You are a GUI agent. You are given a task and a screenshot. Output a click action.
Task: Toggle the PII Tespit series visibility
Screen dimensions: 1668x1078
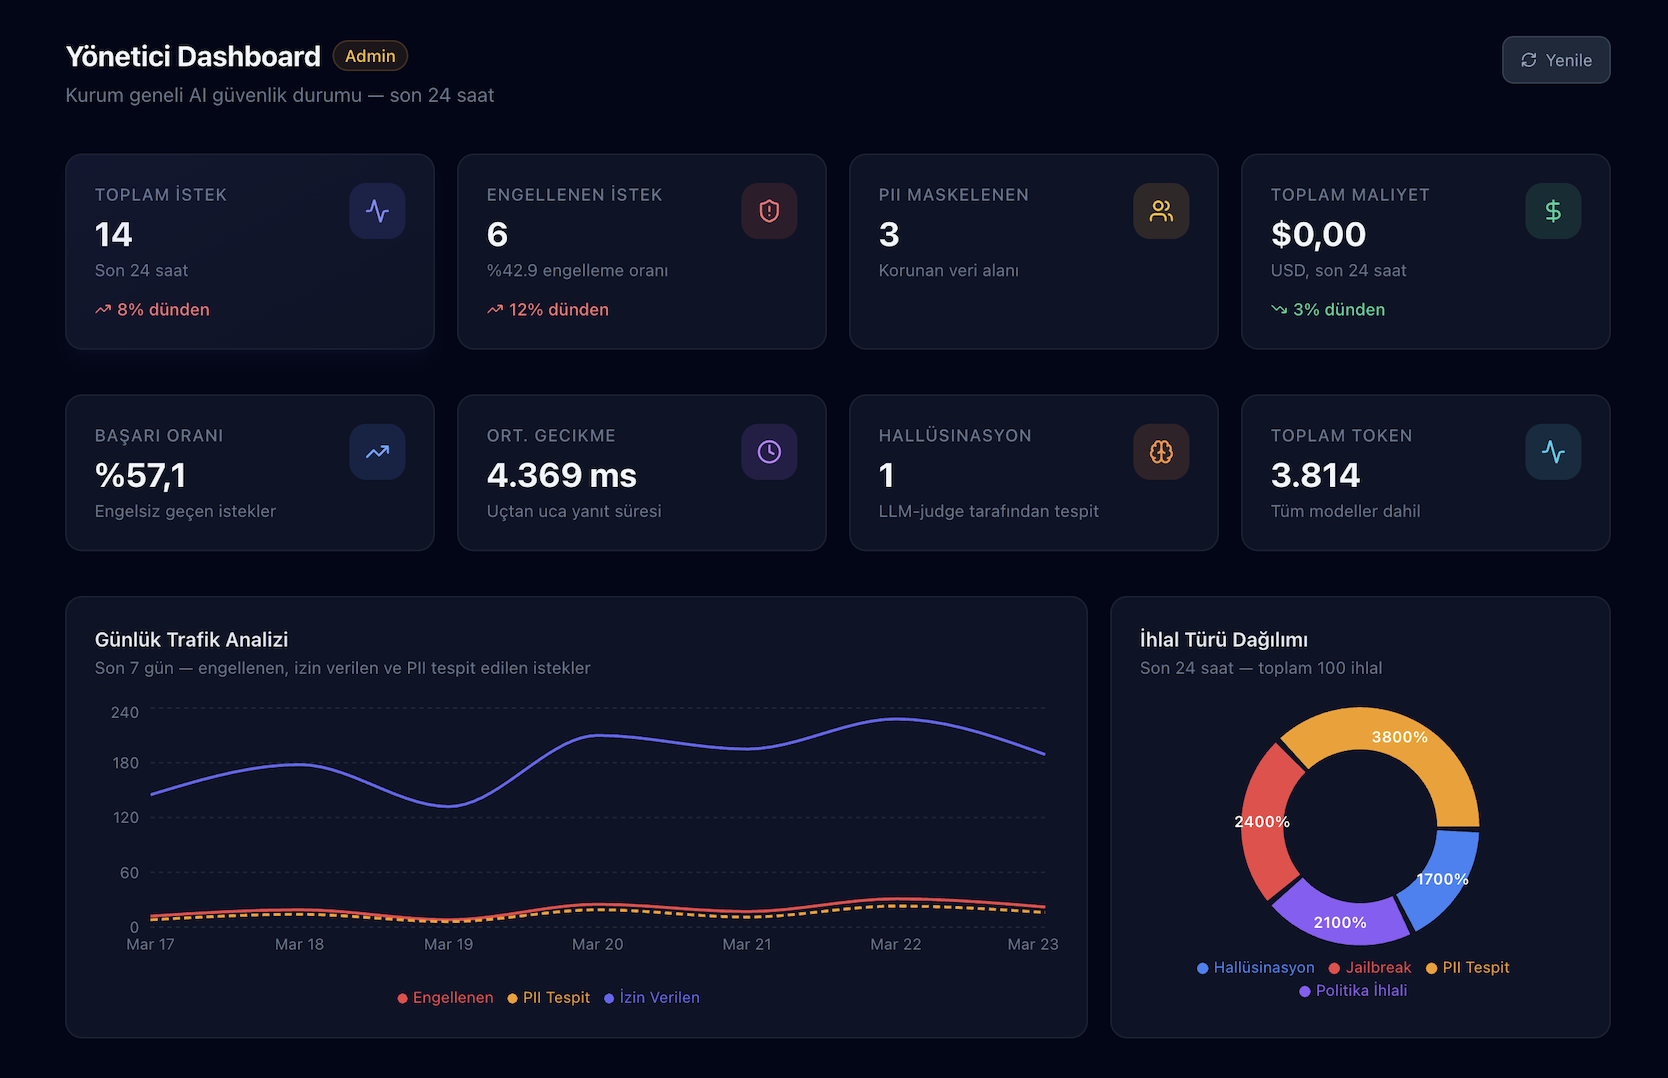pyautogui.click(x=548, y=997)
